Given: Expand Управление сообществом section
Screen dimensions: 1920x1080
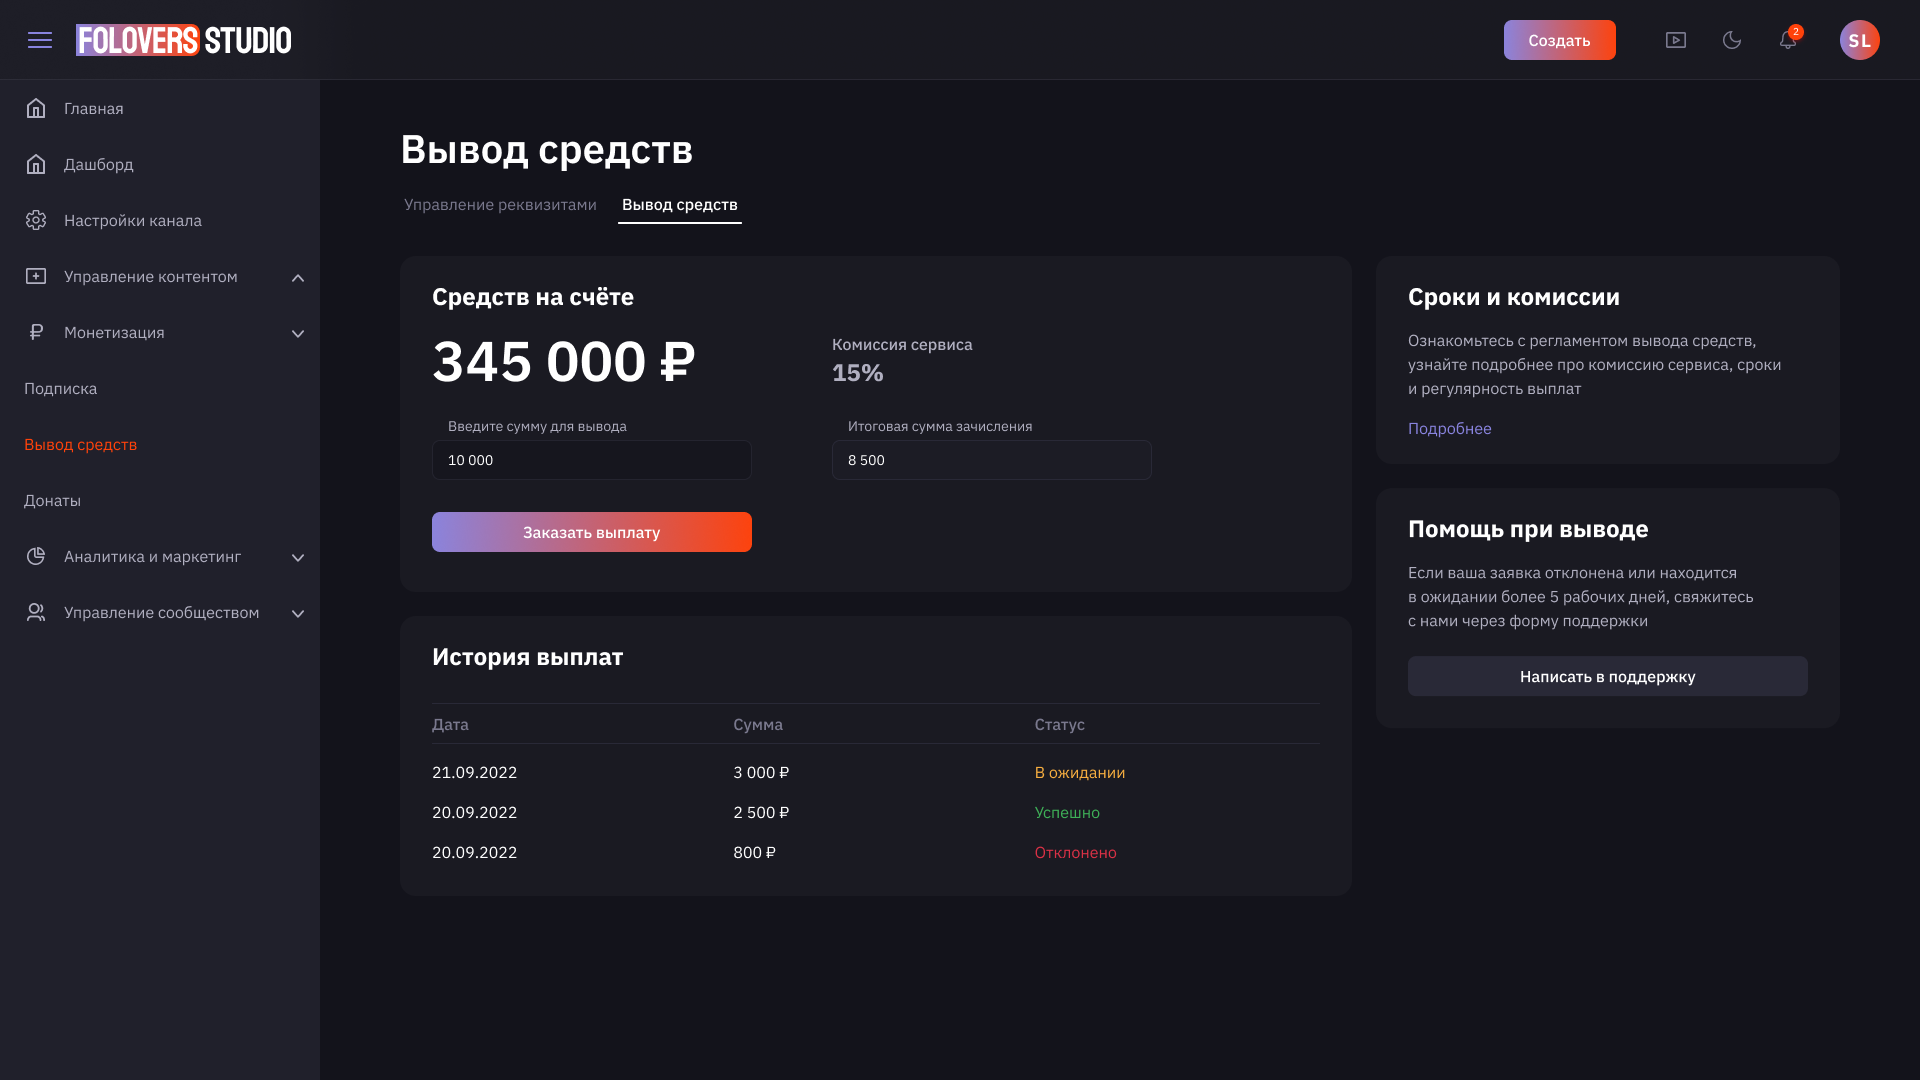Looking at the screenshot, I should 297,613.
